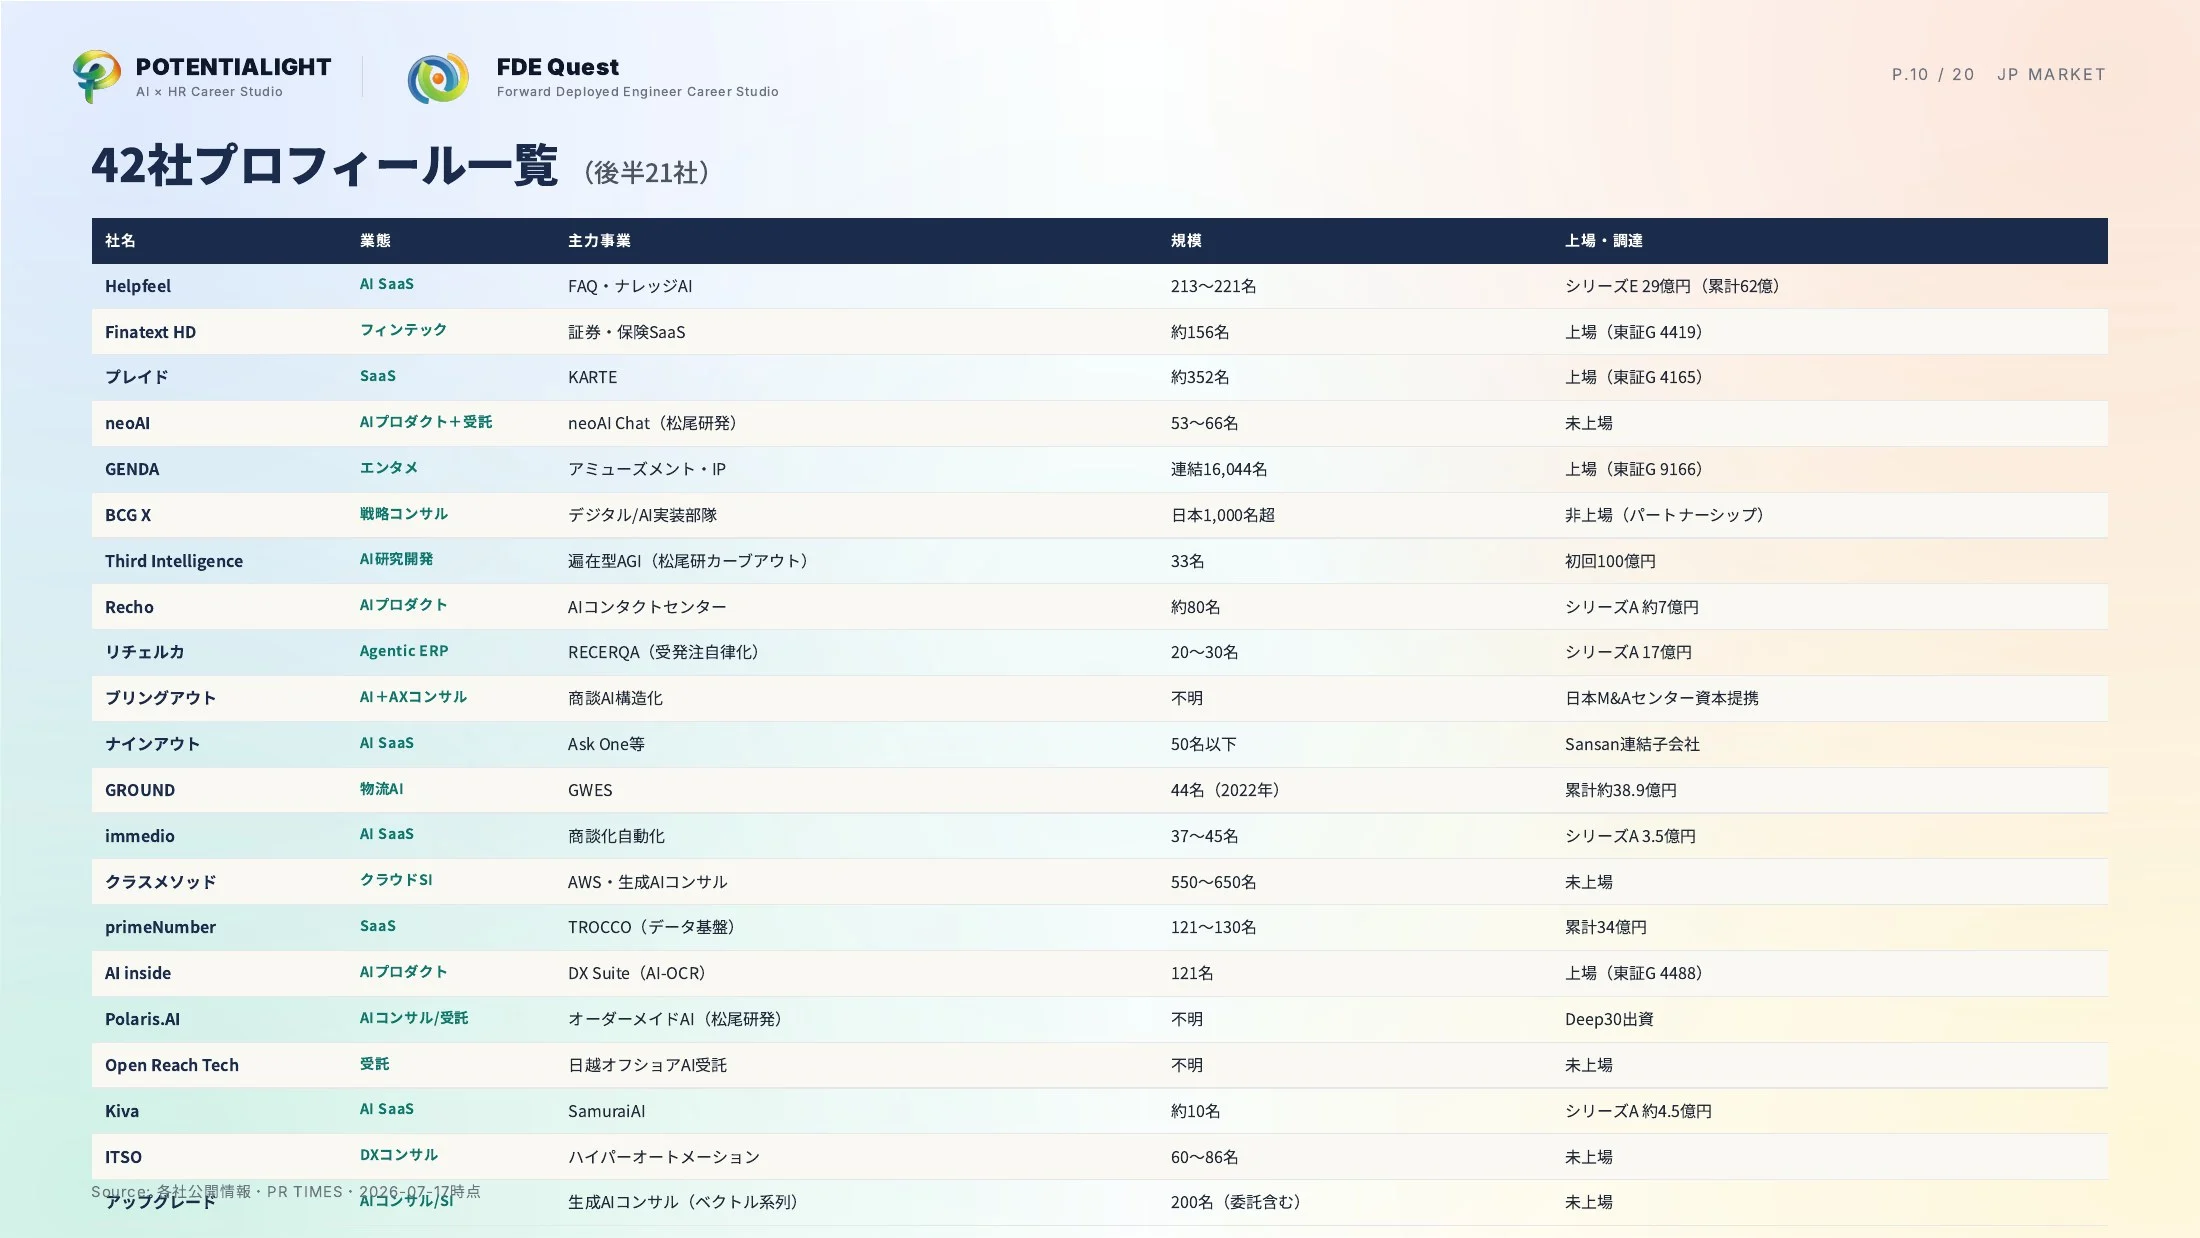Click the POTENTIALIGHT brand name text
Viewport: 2200px width, 1238px height.
point(233,67)
